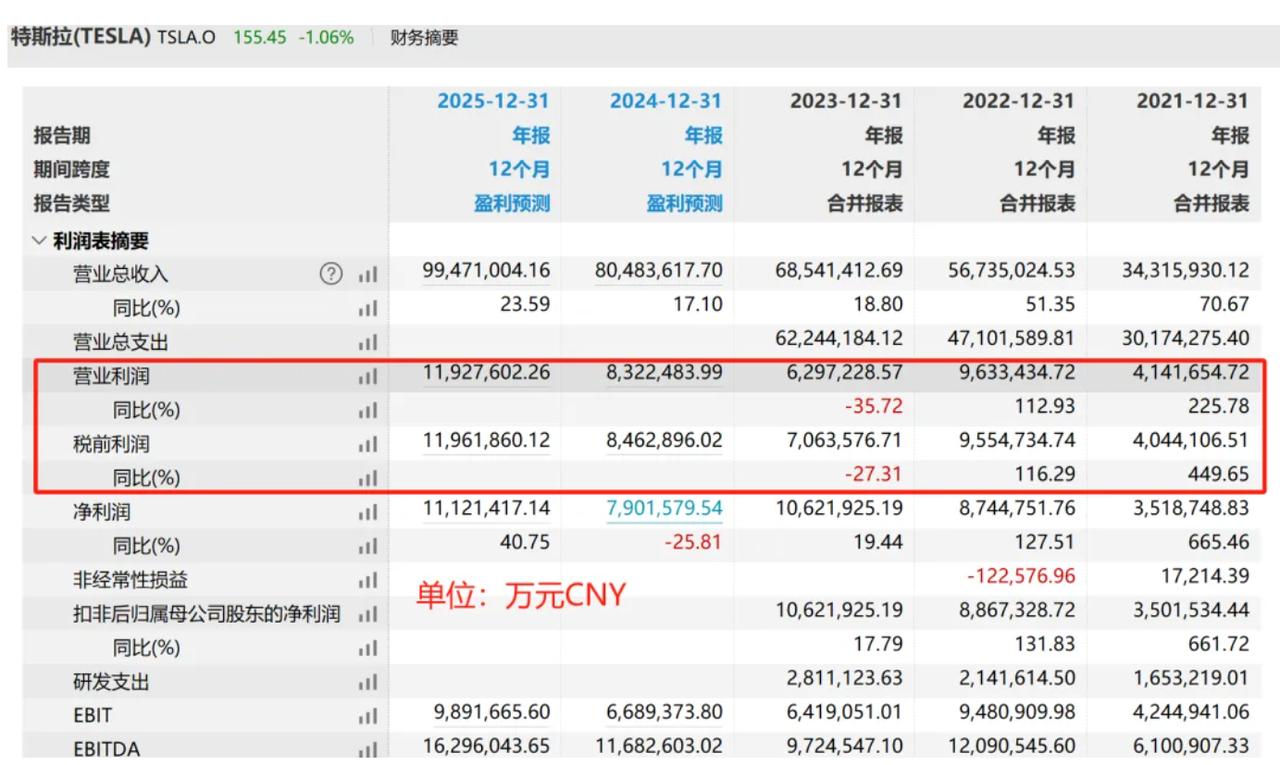Viewport: 1280px width, 765px height.
Task: Collapse the 利润表摘要 section
Action: point(39,240)
